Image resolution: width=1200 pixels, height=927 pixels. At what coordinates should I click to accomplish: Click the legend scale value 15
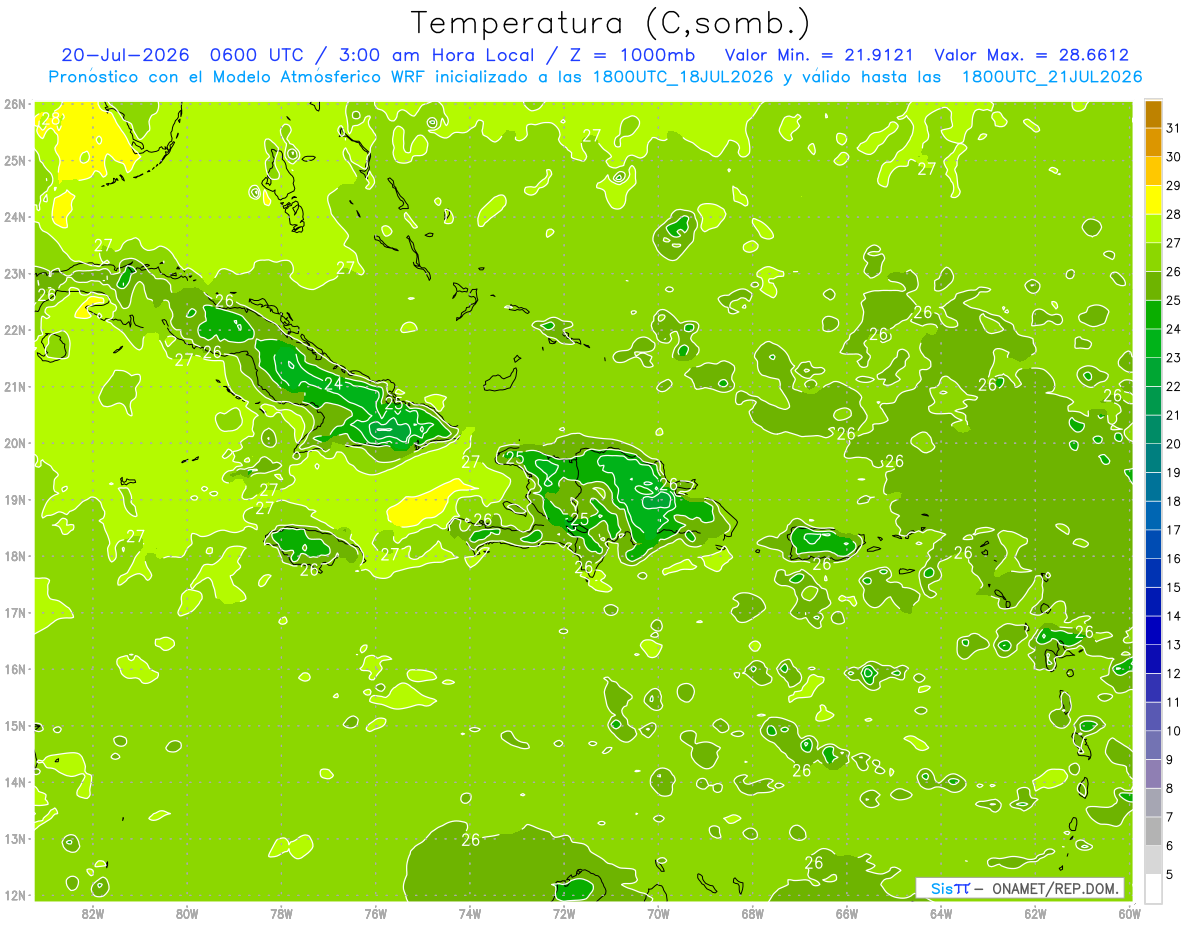[1174, 587]
